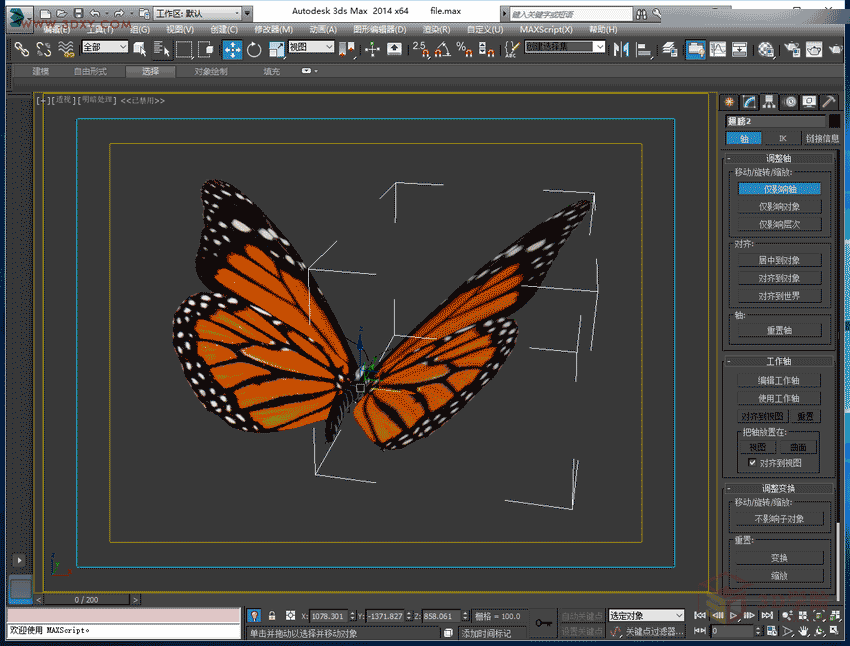This screenshot has width=850, height=646.
Task: Click time slider 0 / 200
Action: click(87, 599)
